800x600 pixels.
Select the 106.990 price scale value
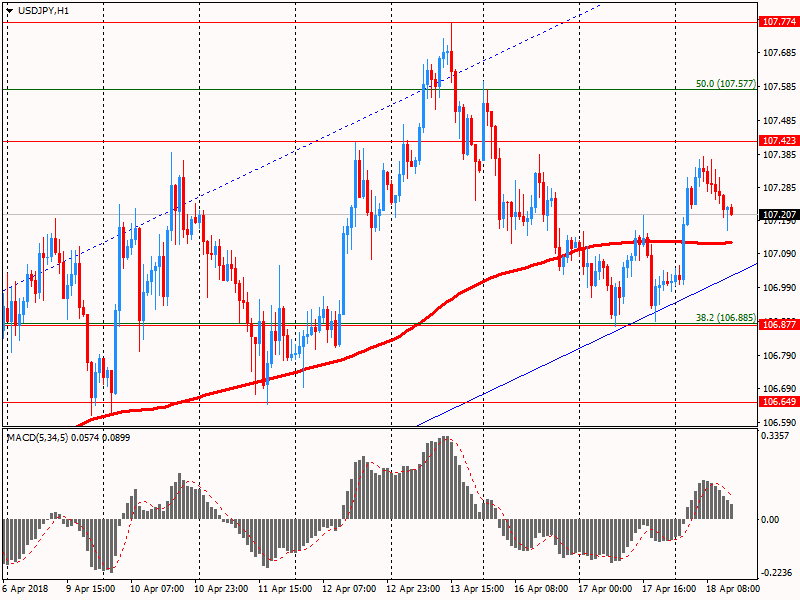pos(779,288)
